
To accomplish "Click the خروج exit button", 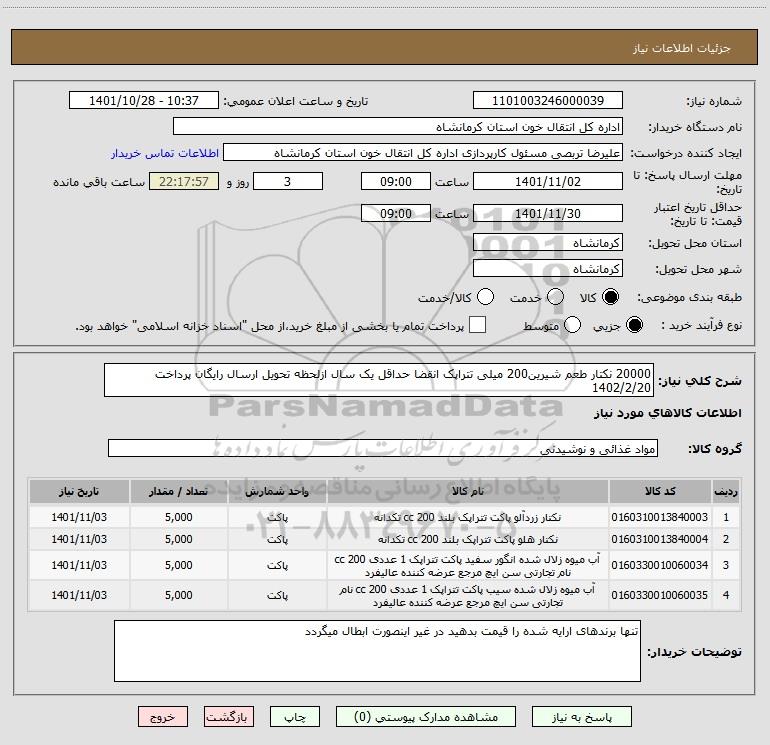I will (163, 717).
